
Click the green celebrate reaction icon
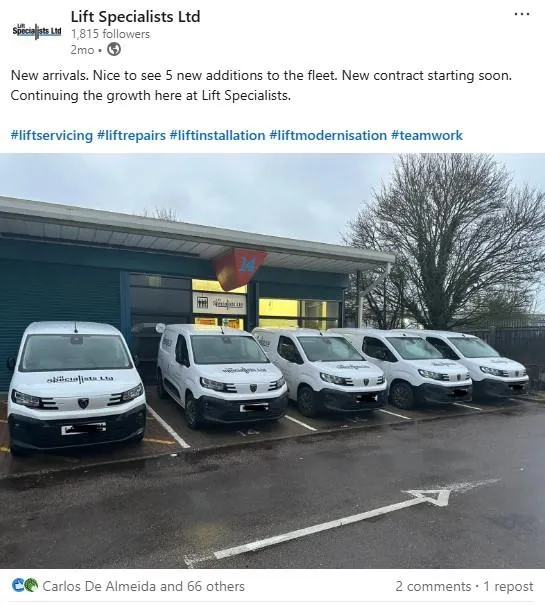tap(31, 585)
